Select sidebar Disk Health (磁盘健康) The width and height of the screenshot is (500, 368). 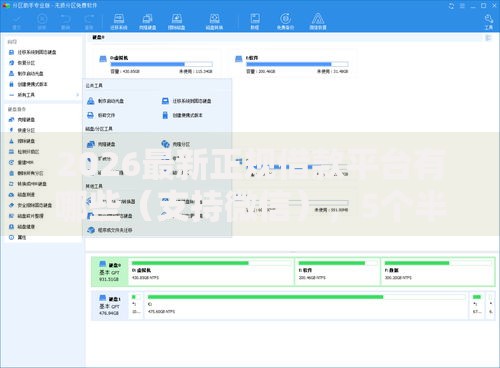pos(22,227)
